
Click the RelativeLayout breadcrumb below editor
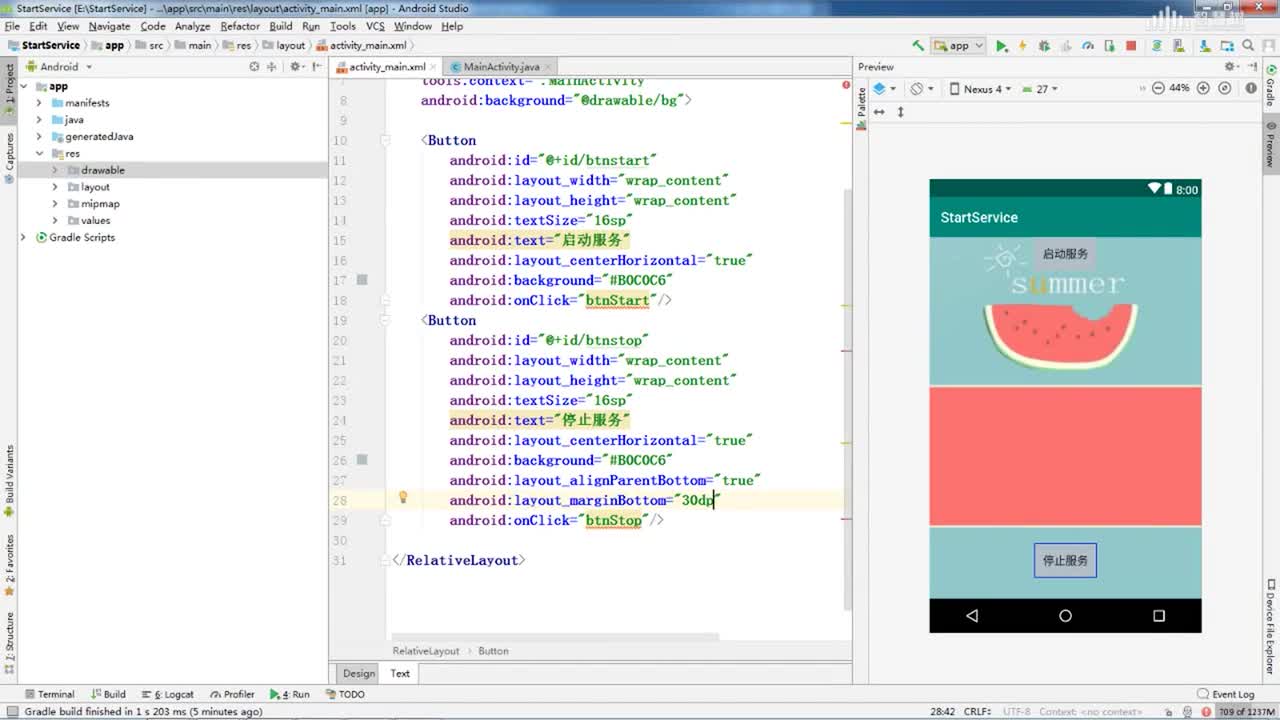426,651
